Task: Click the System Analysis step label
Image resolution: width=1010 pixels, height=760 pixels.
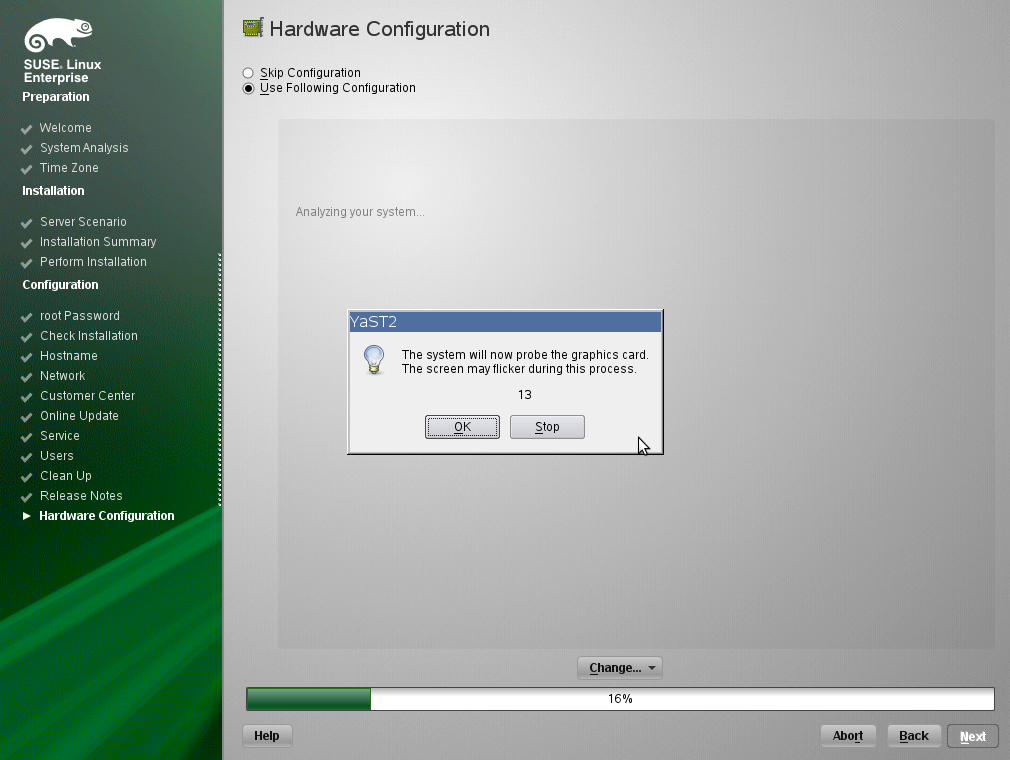Action: click(84, 147)
